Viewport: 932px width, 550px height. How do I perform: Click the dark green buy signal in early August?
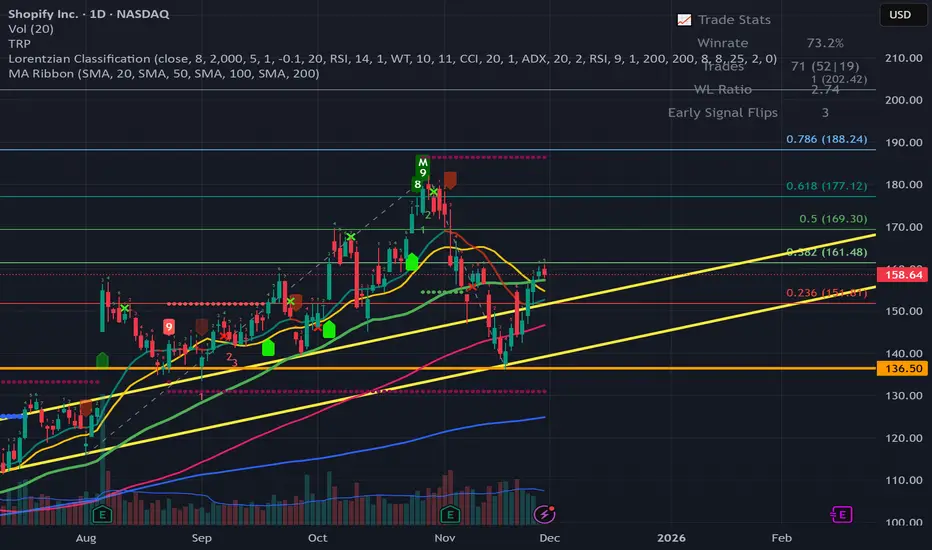pos(102,360)
